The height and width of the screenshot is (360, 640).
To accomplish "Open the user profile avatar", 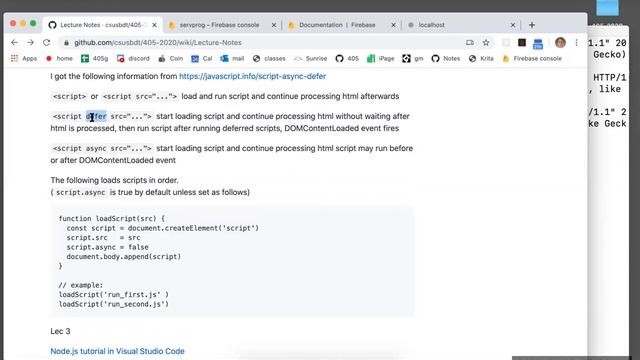I will (x=560, y=42).
